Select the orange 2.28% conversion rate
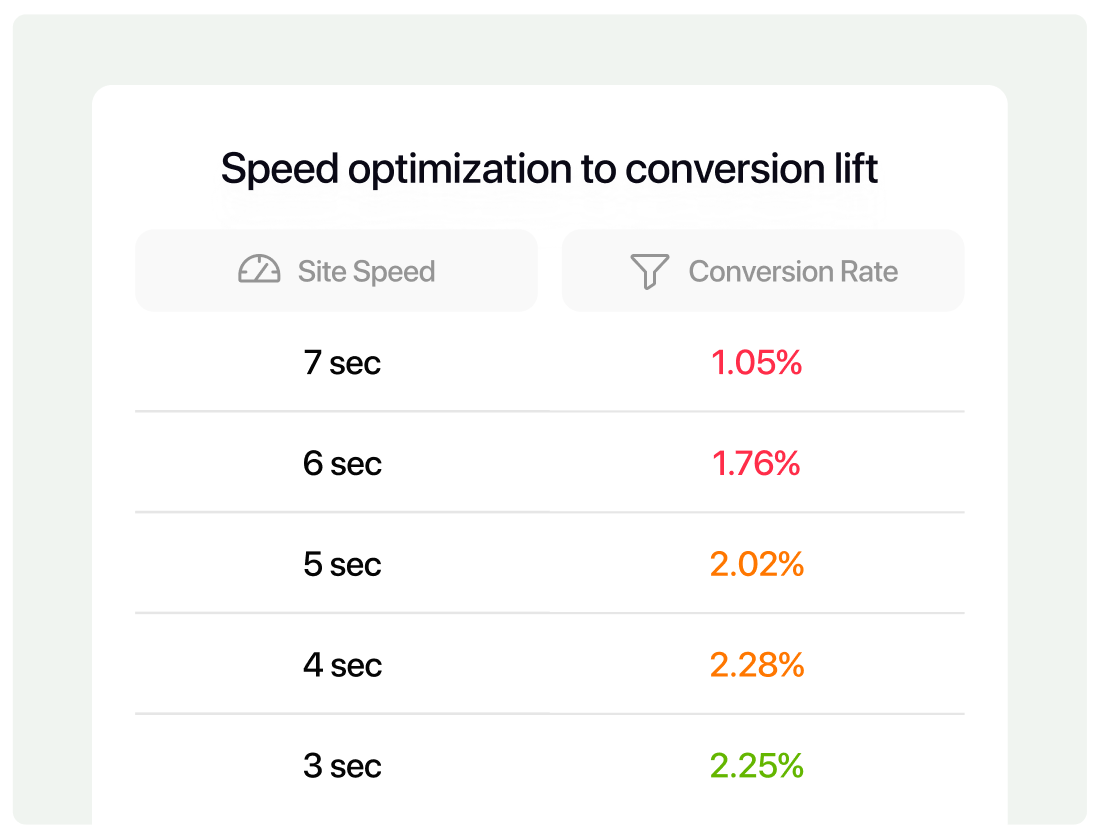 (757, 666)
